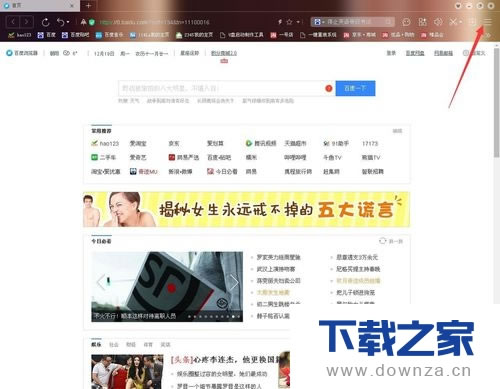
Task: Click the blue 百度一下 search button
Action: pos(355,88)
